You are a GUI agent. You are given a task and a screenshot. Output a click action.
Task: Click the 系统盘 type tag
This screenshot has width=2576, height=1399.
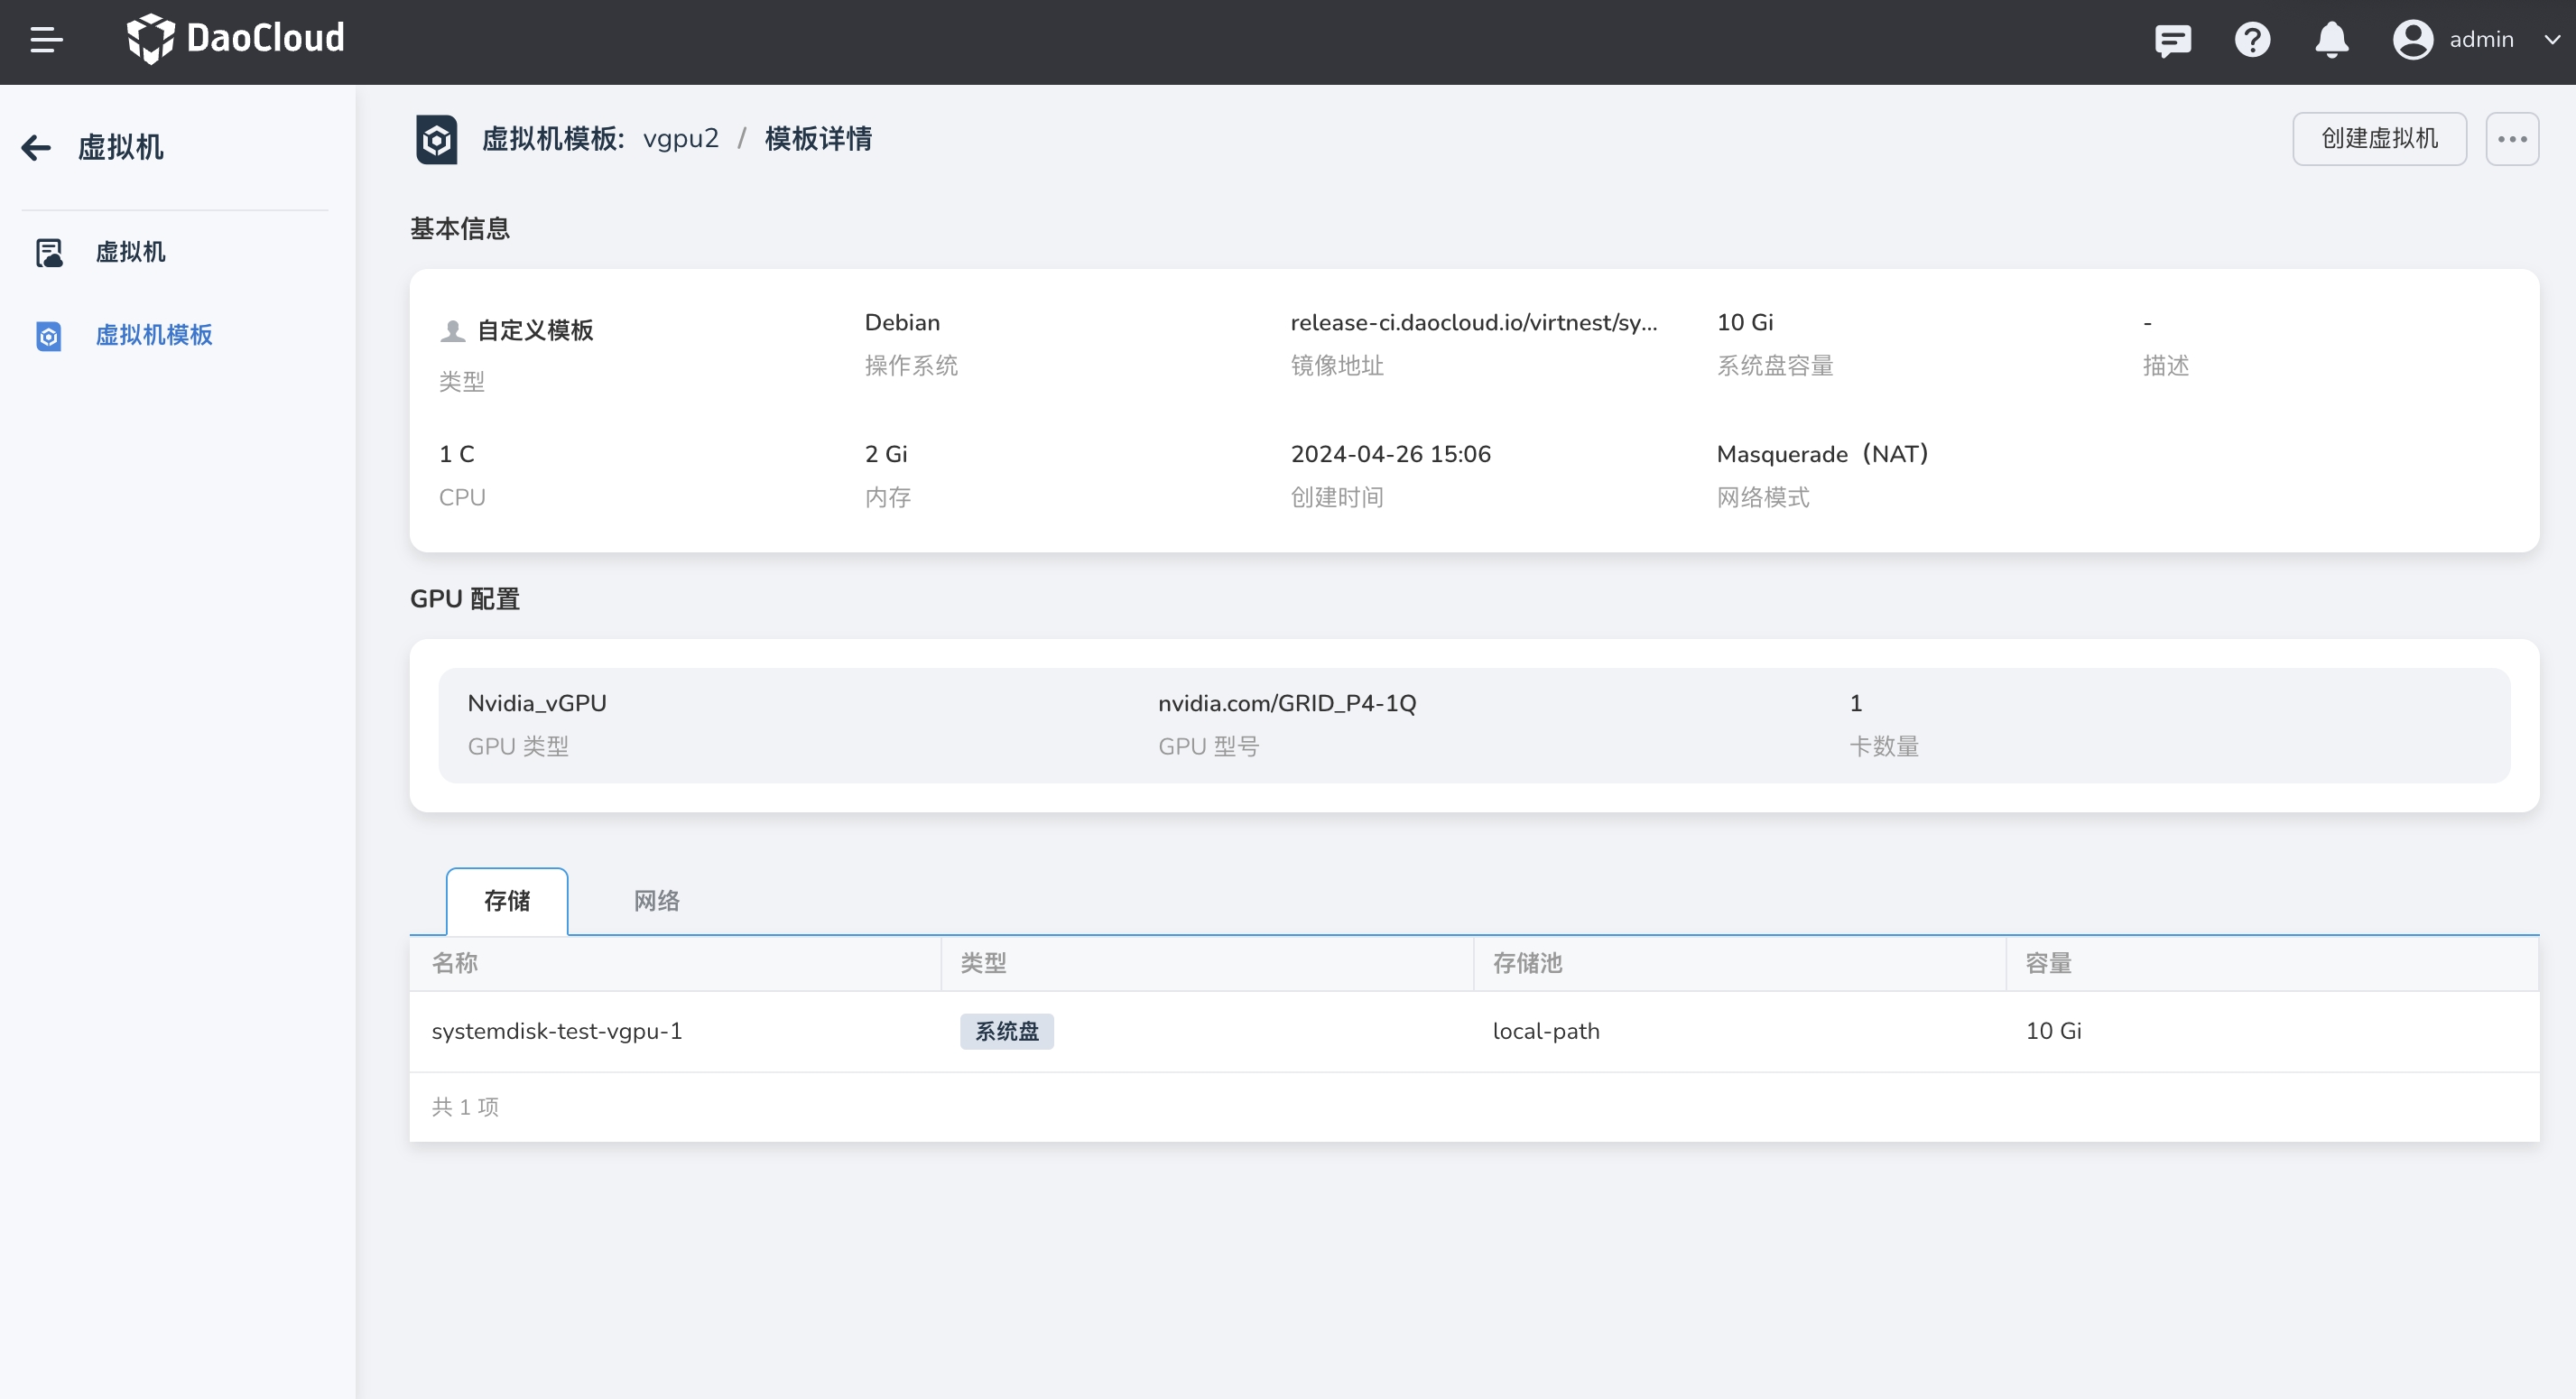pyautogui.click(x=1006, y=1031)
